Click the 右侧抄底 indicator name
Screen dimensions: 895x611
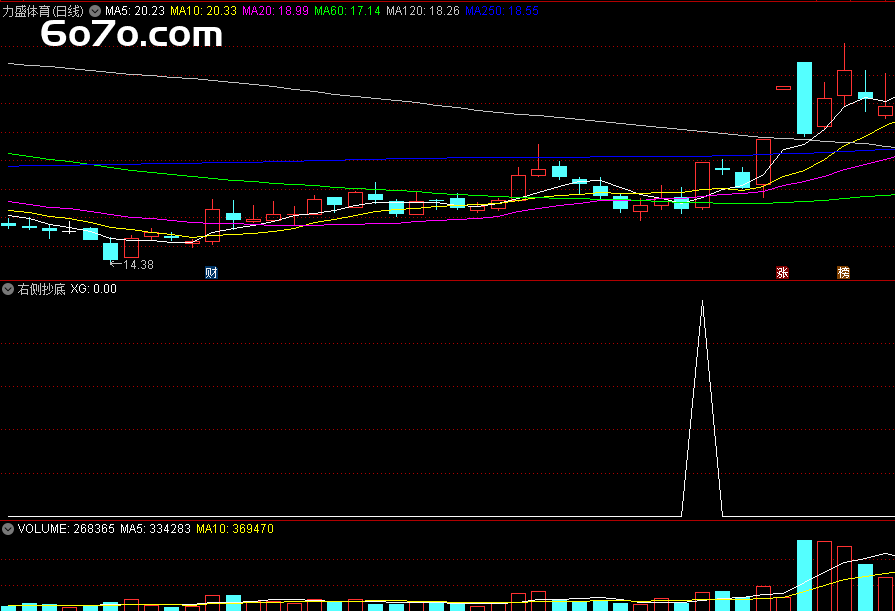pos(41,289)
